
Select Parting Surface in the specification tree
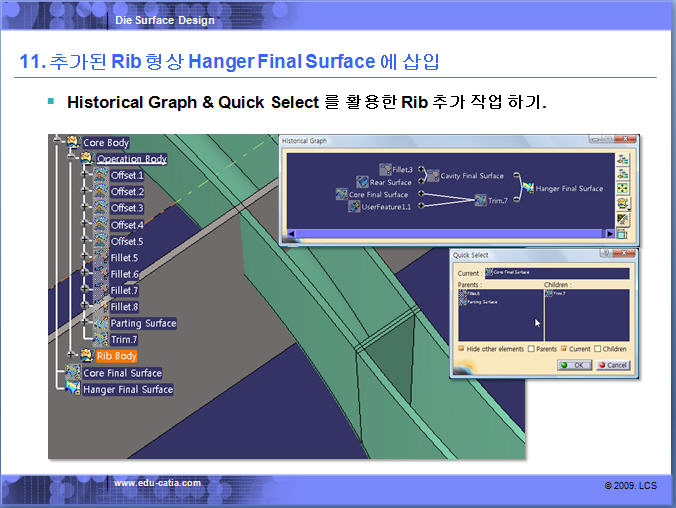tap(142, 323)
